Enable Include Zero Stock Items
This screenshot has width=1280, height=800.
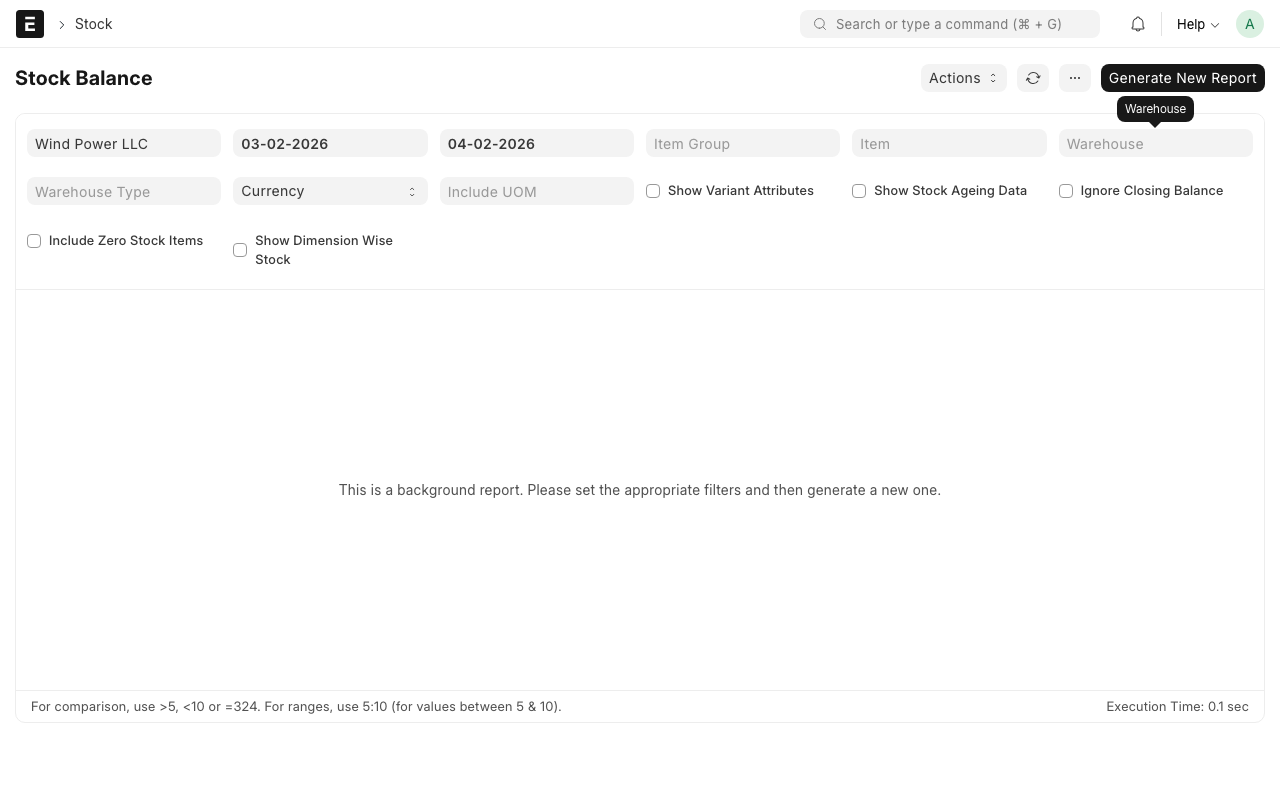[34, 241]
